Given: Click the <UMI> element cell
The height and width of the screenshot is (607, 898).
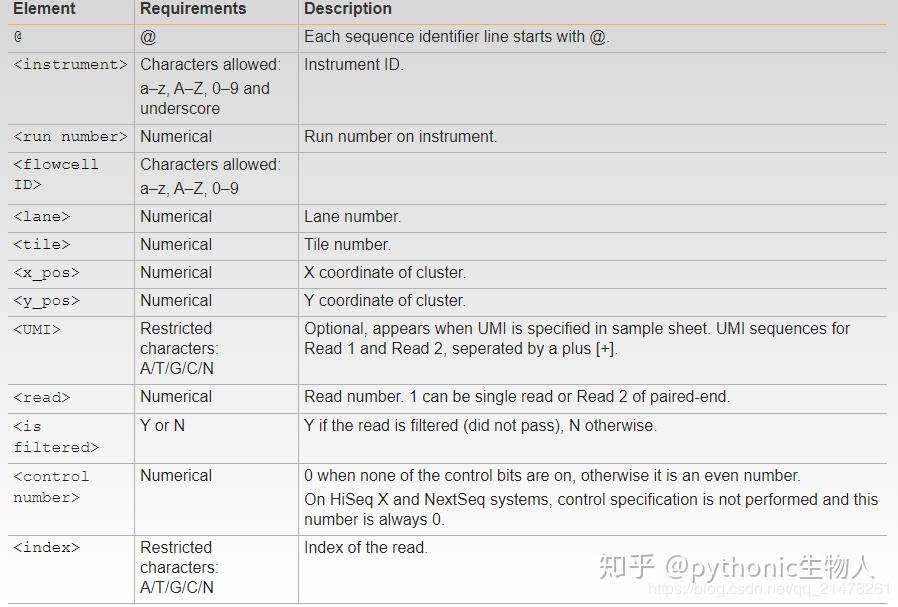Looking at the screenshot, I should tap(37, 329).
